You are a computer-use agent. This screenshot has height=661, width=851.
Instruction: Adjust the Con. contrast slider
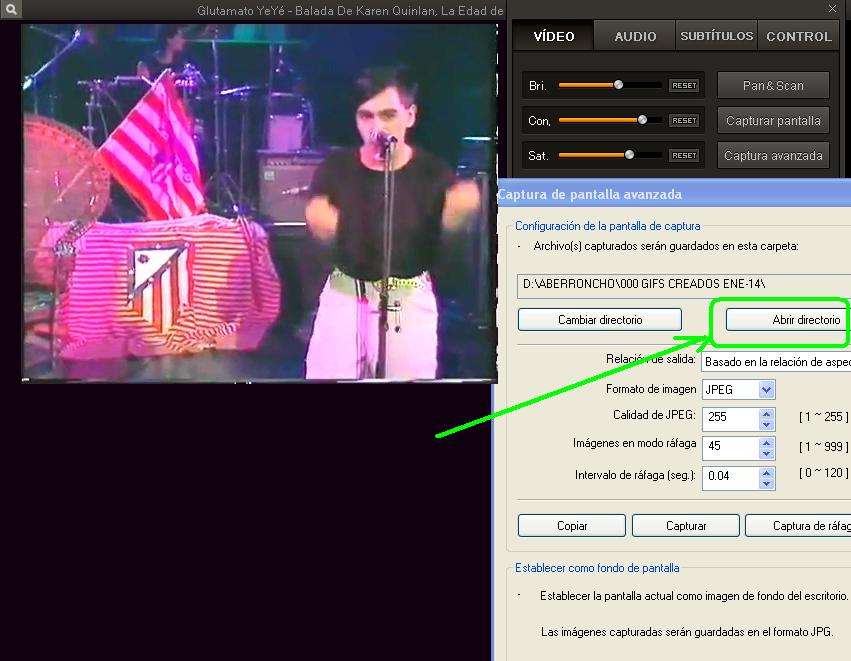(x=609, y=120)
